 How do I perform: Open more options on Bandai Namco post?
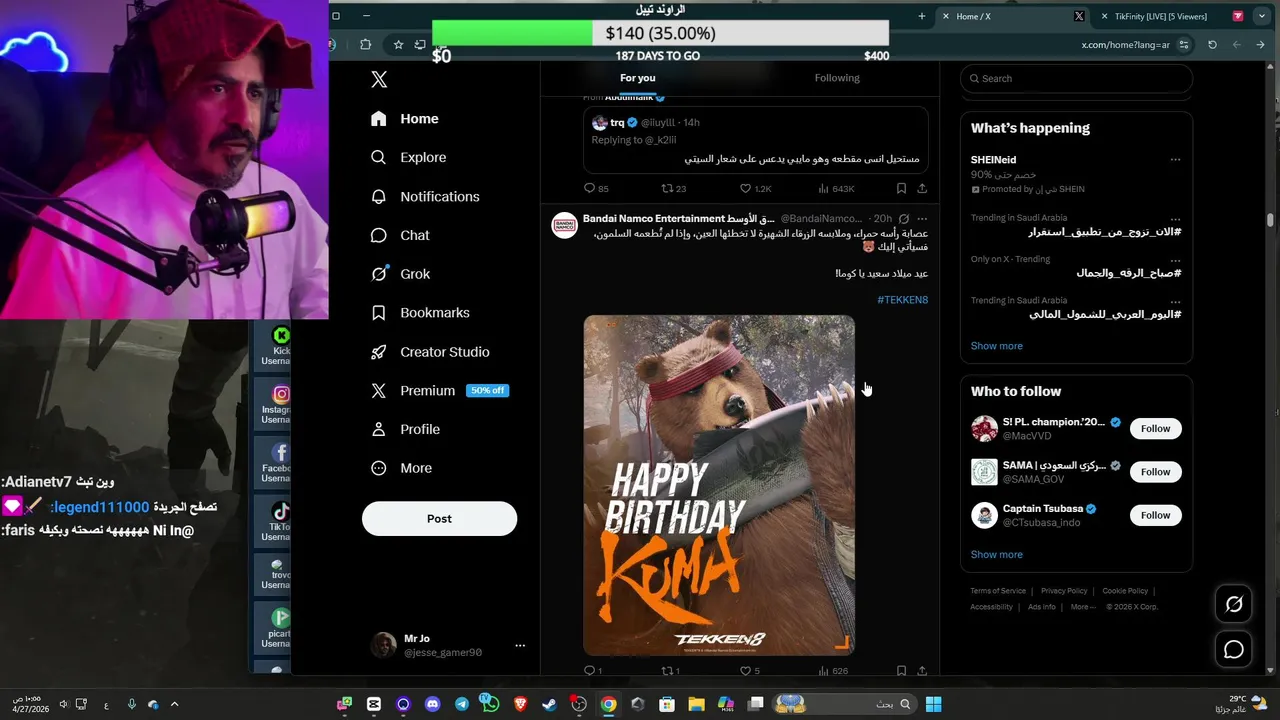coord(922,219)
